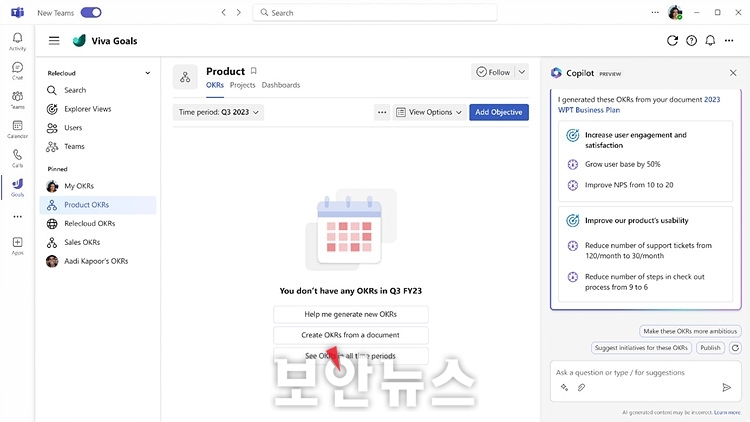Select key result Reduce steps in check out

(644, 282)
